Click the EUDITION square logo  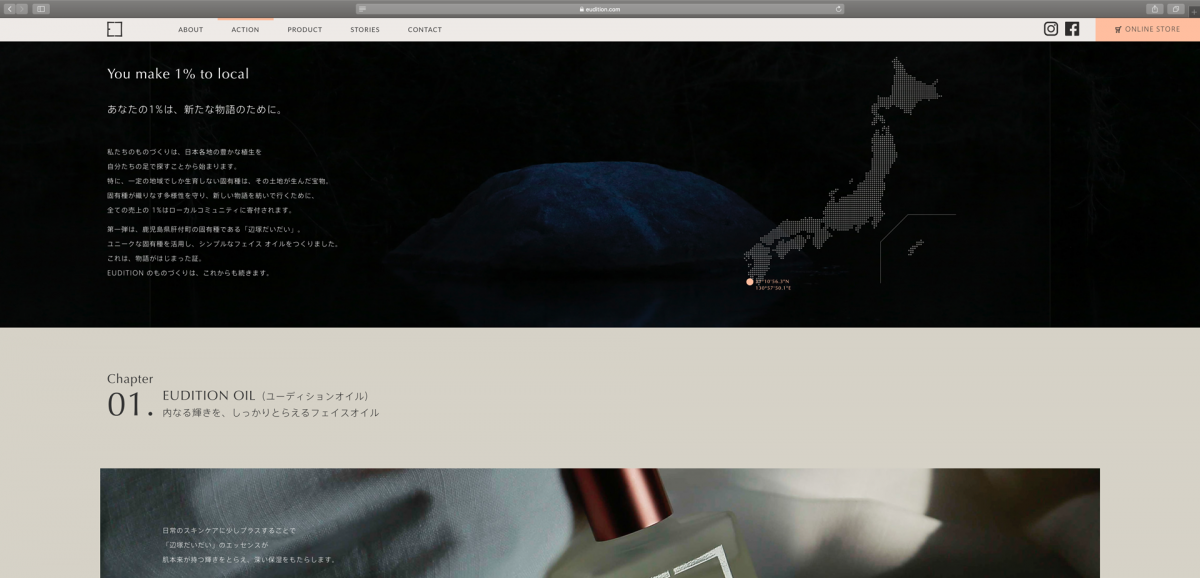(x=114, y=29)
